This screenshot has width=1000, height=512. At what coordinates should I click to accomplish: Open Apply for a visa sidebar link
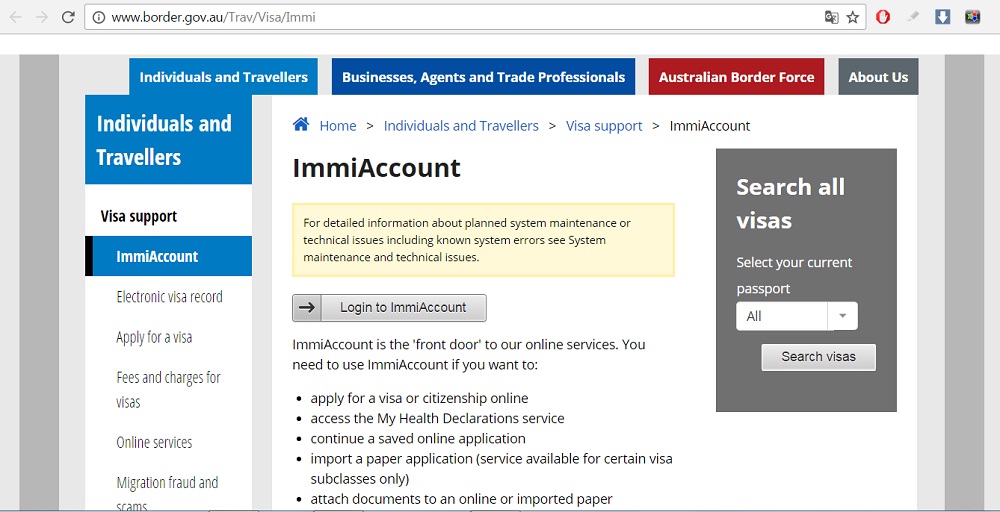pyautogui.click(x=154, y=337)
